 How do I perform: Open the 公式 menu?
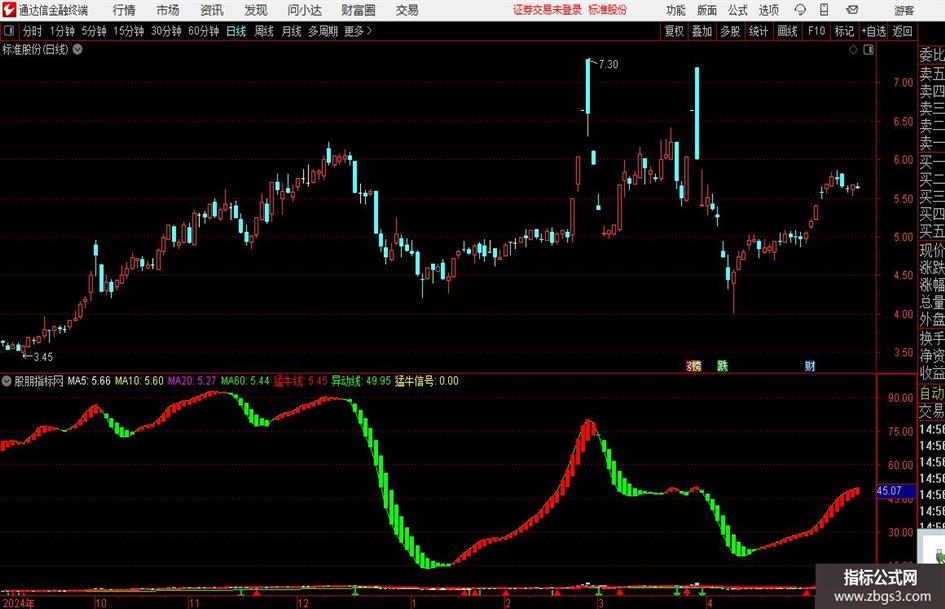coord(738,10)
